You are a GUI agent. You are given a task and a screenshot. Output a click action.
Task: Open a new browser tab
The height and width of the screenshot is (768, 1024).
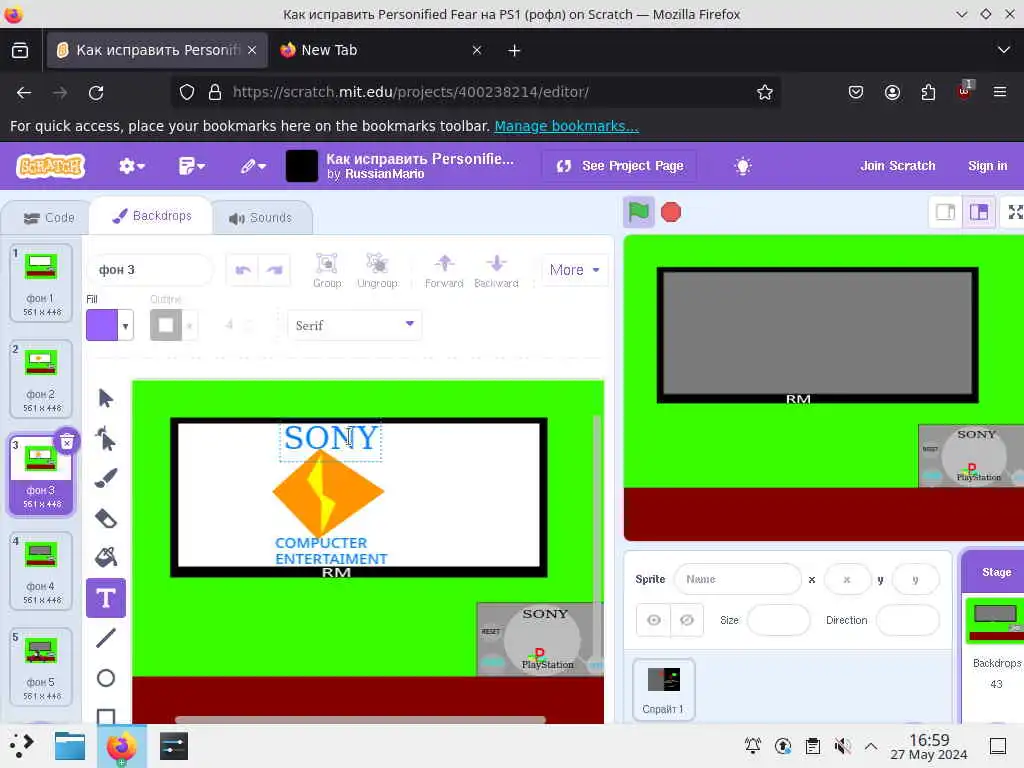coord(514,50)
